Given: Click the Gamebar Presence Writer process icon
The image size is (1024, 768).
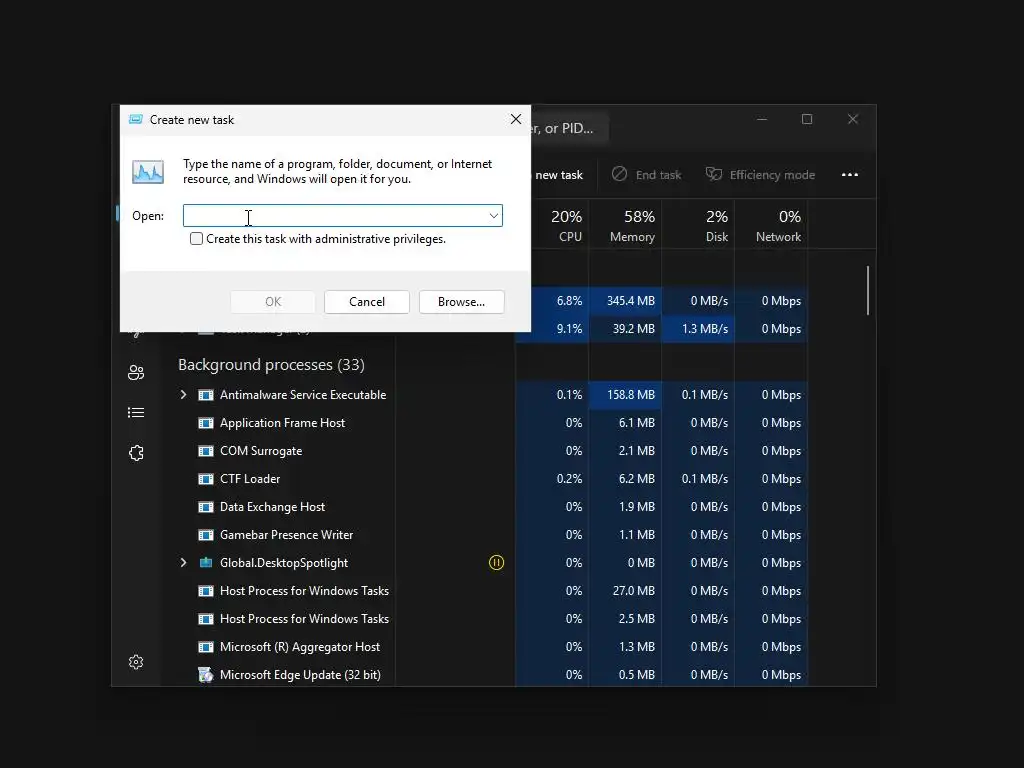Looking at the screenshot, I should (206, 535).
